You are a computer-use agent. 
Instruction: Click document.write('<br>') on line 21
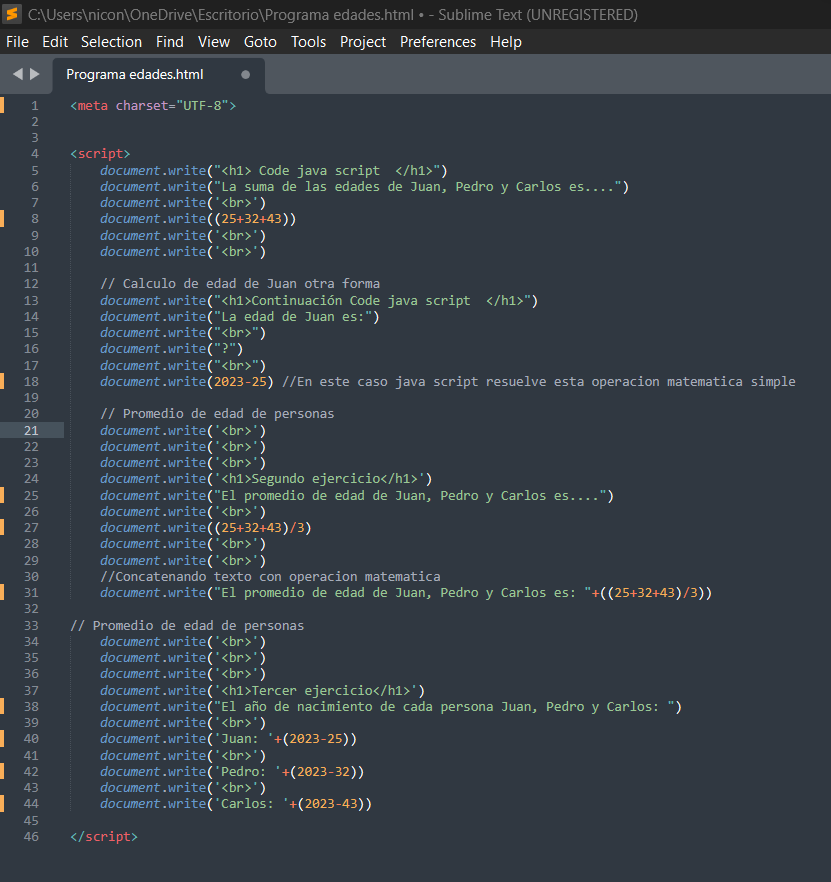tap(183, 431)
